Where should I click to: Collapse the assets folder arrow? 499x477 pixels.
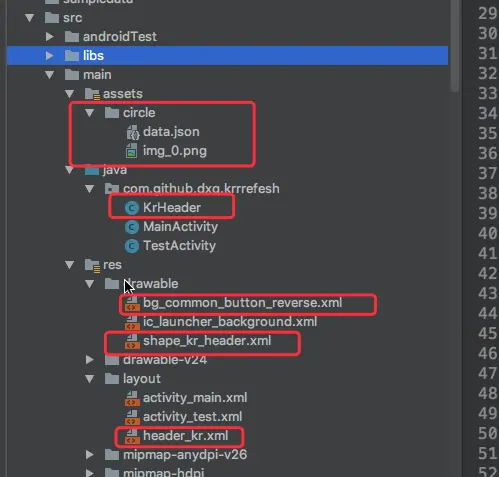pos(70,94)
